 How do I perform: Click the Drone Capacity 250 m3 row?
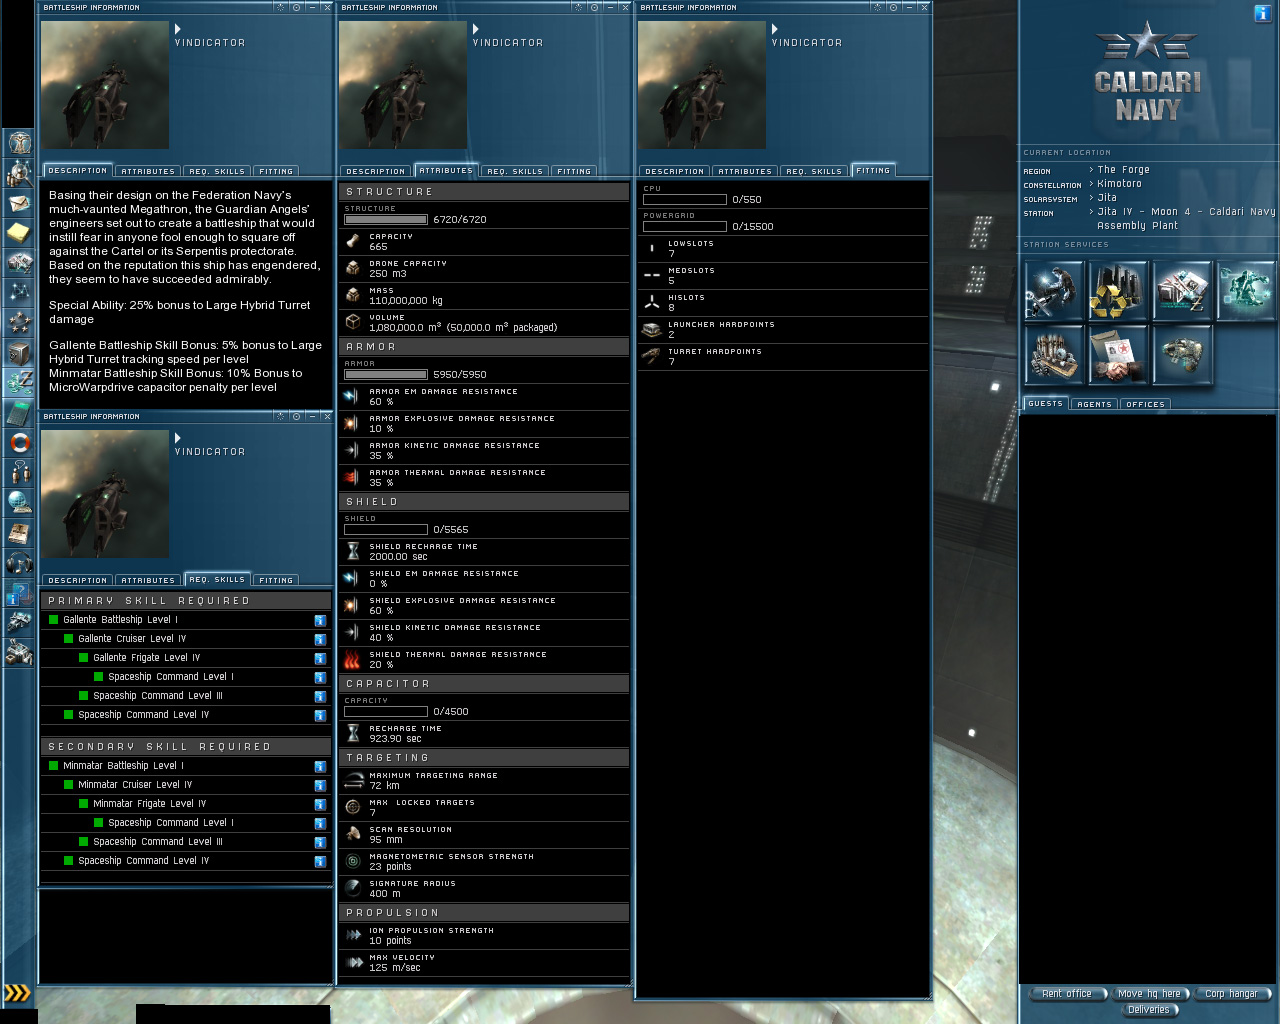[x=485, y=268]
